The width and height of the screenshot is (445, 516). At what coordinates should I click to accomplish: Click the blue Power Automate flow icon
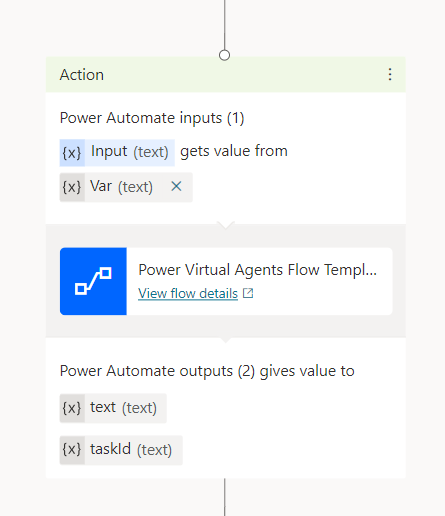[x=93, y=281]
